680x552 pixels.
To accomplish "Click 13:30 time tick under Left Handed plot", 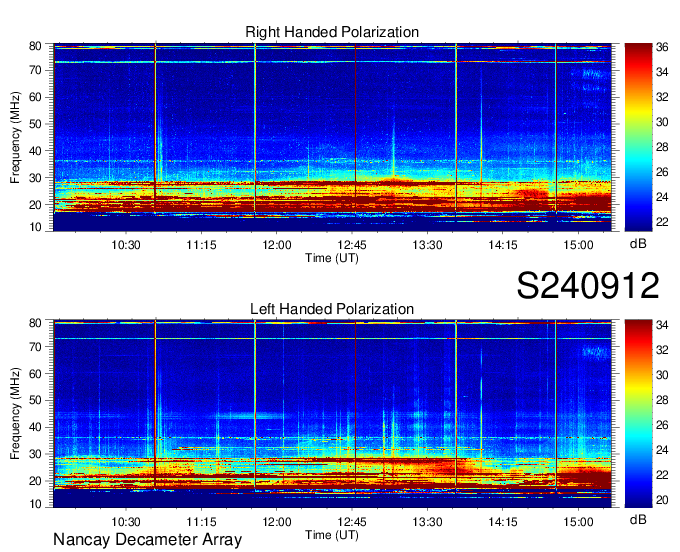I will 427,522.
